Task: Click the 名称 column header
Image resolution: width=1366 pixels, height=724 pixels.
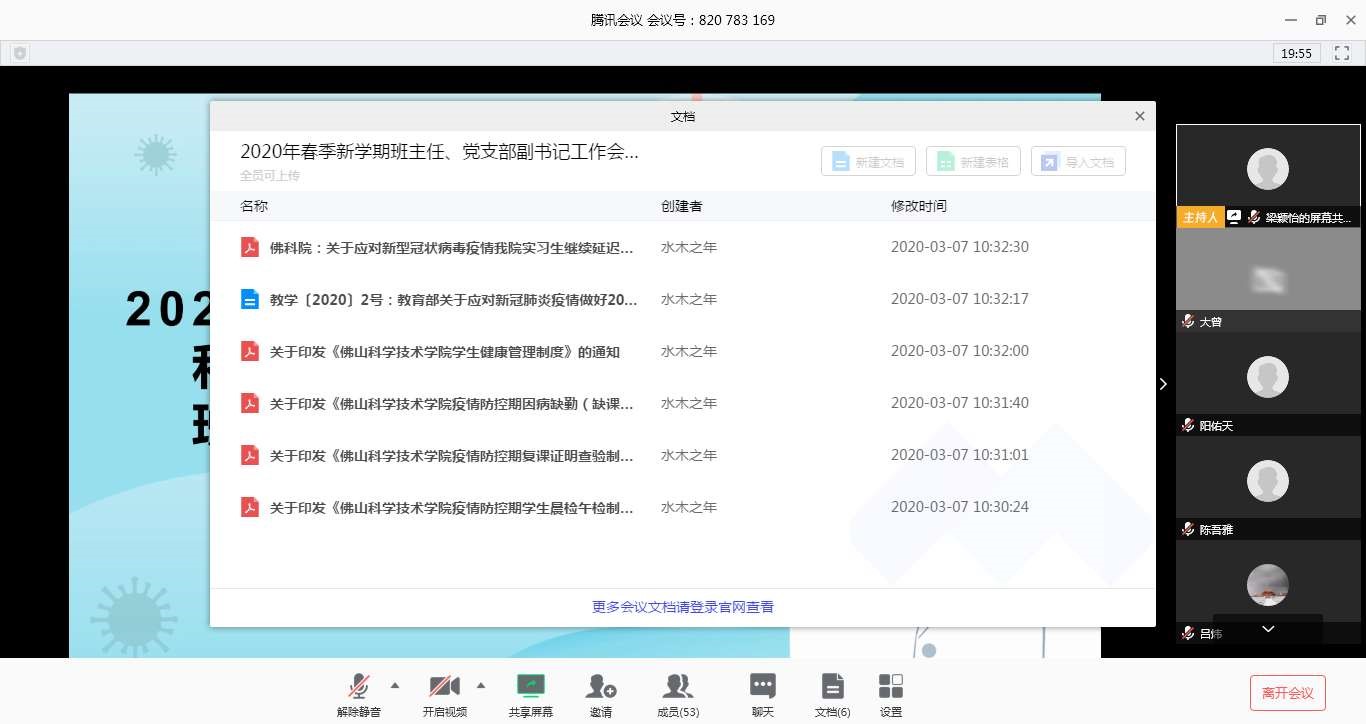Action: (254, 206)
